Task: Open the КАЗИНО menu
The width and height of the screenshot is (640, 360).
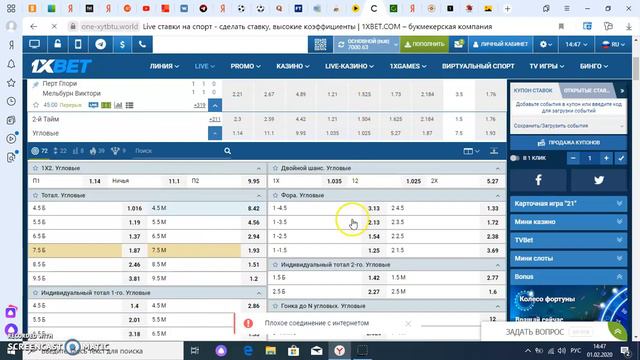Action: point(293,66)
